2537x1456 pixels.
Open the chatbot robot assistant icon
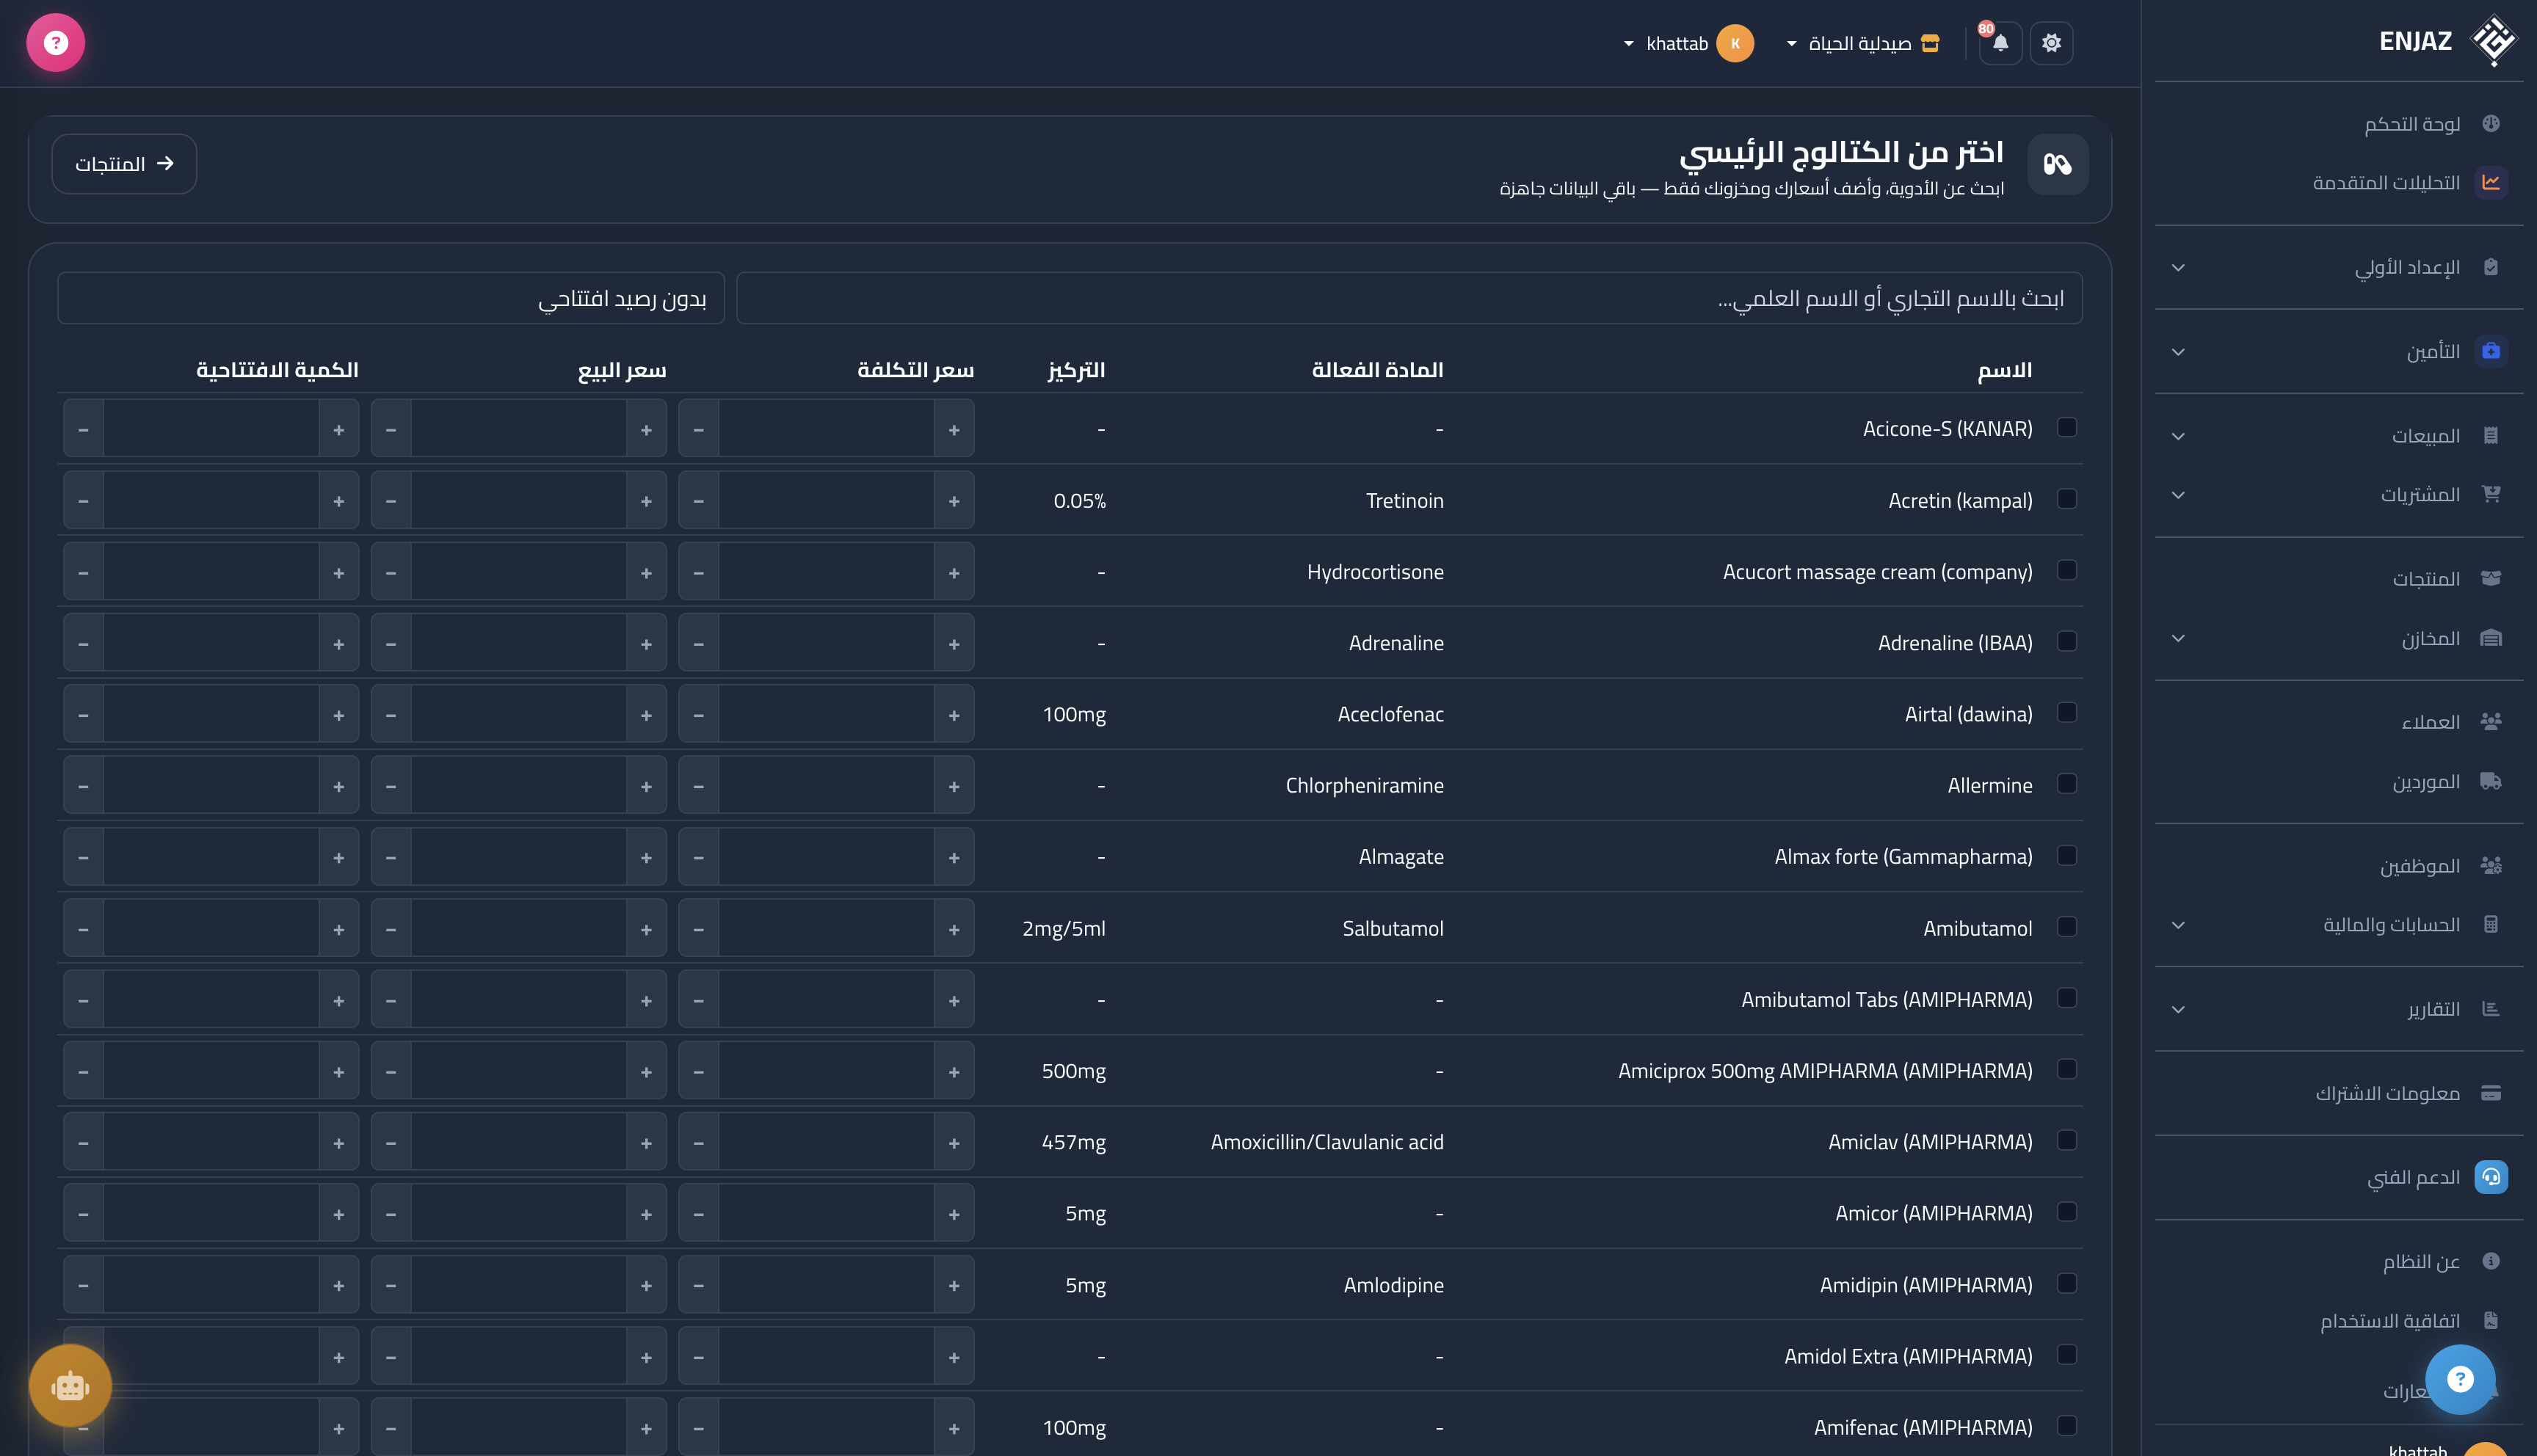(x=70, y=1386)
